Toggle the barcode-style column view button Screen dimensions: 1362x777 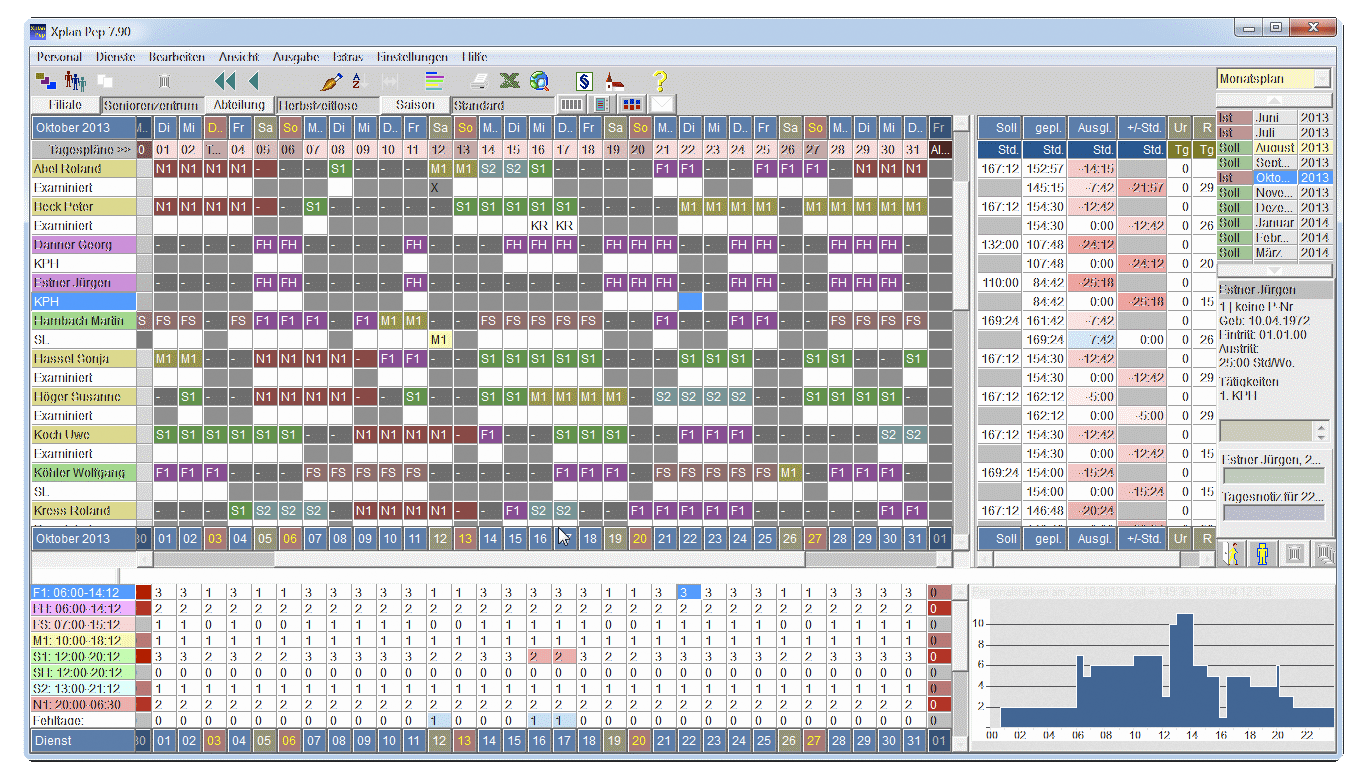pyautogui.click(x=571, y=104)
